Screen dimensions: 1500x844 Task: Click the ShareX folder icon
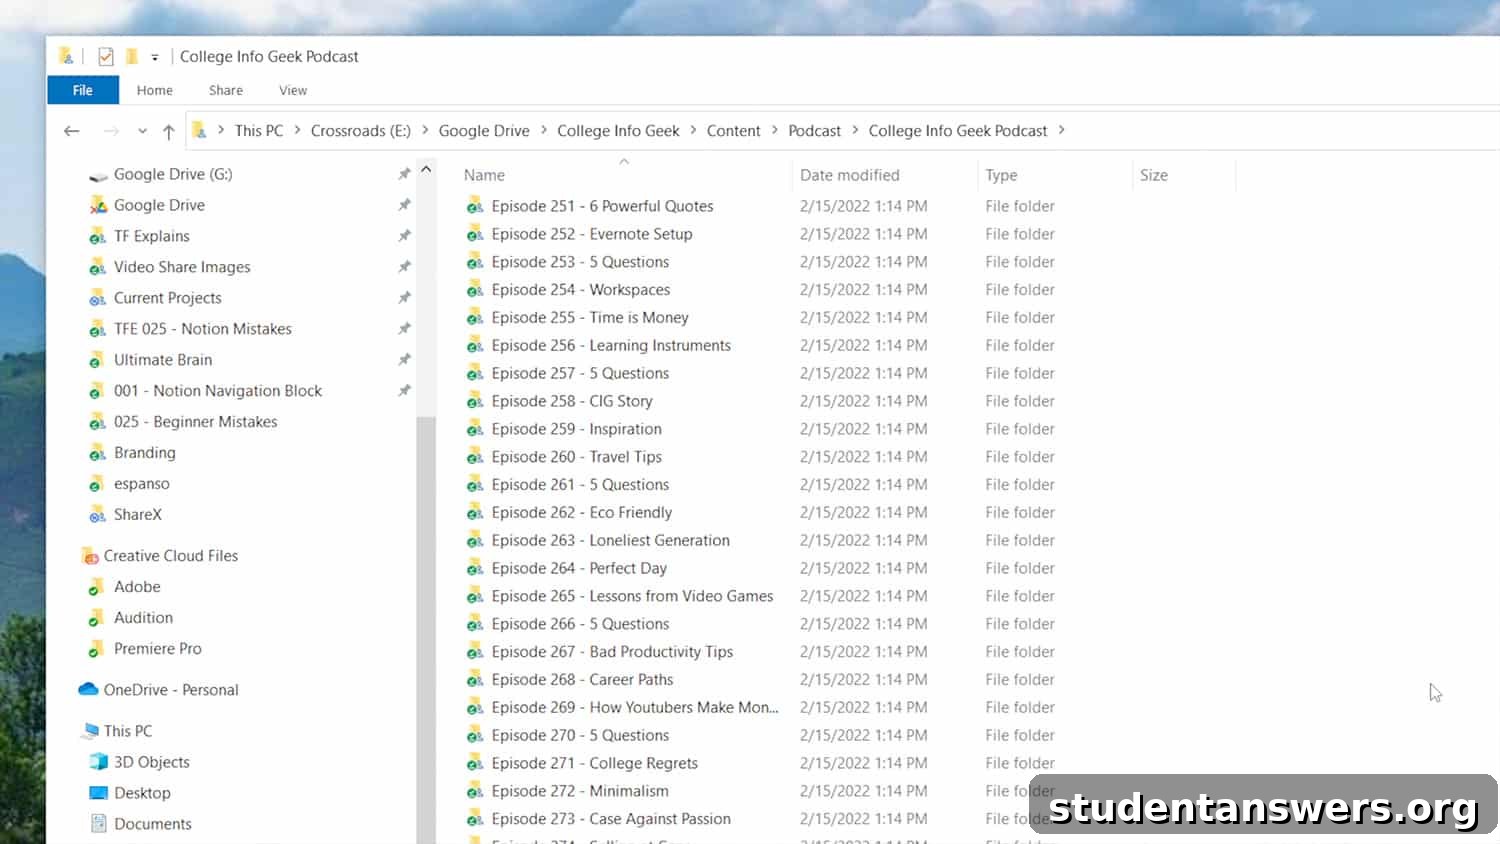97,515
